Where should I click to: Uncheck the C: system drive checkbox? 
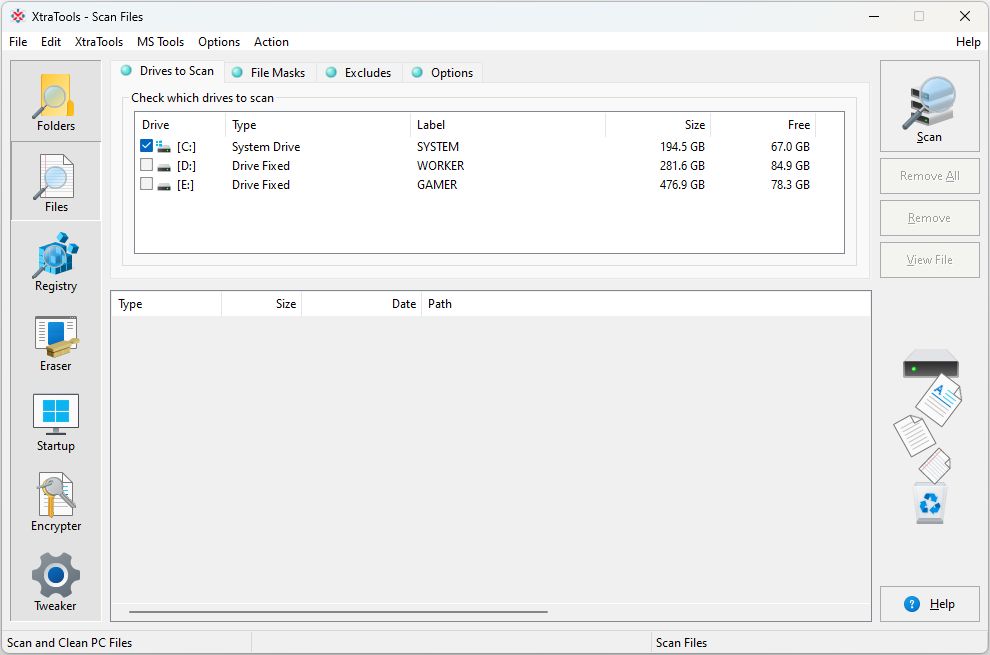[147, 147]
